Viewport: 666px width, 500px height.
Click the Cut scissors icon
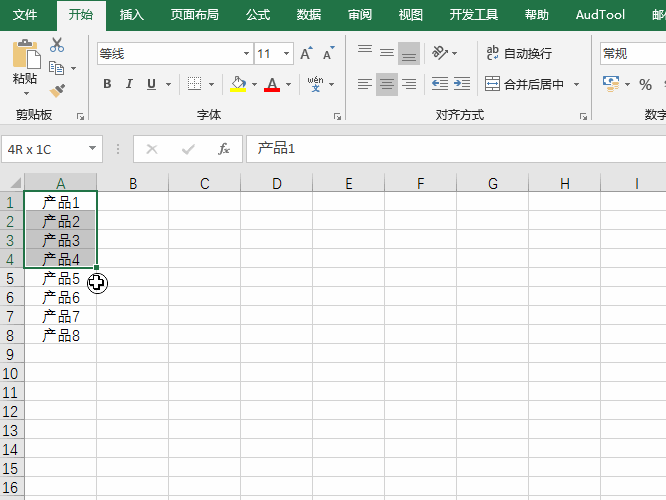[x=56, y=45]
